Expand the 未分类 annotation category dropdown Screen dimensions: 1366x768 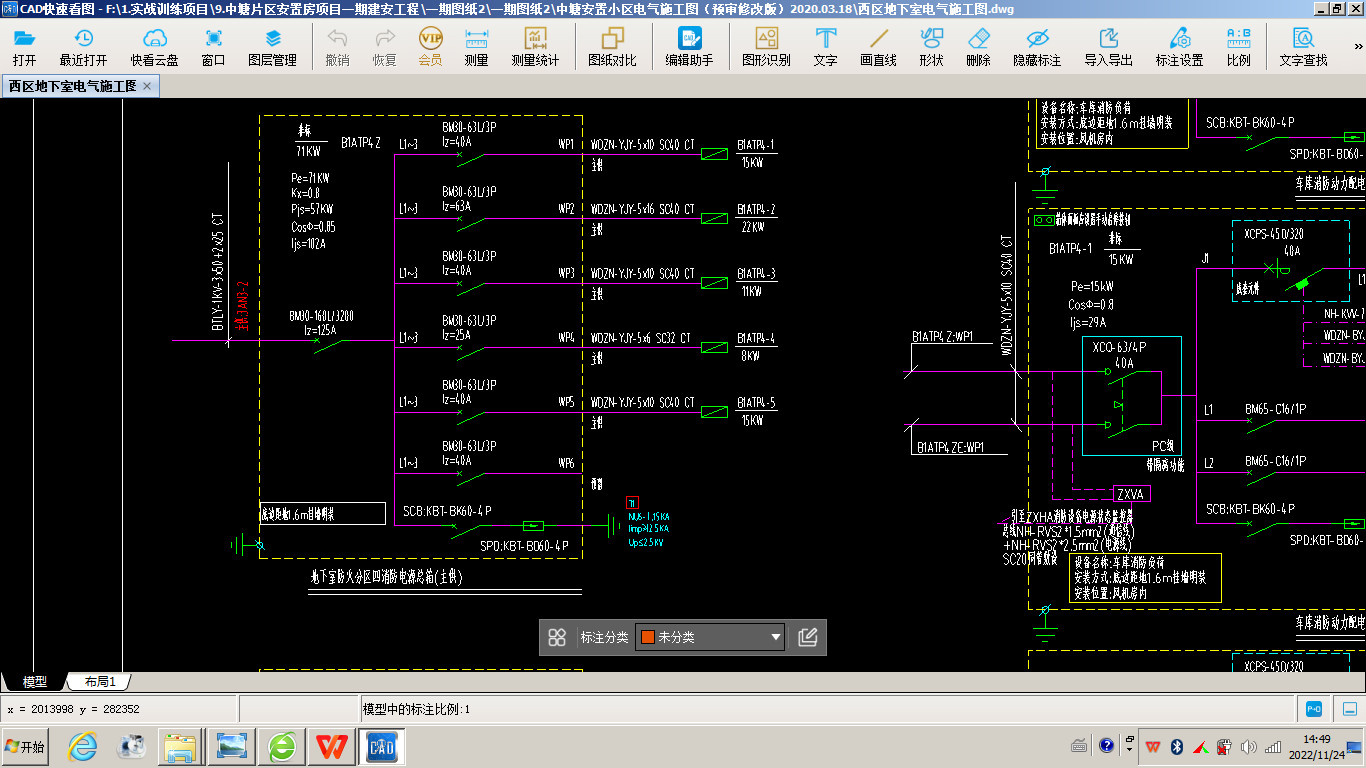point(776,637)
